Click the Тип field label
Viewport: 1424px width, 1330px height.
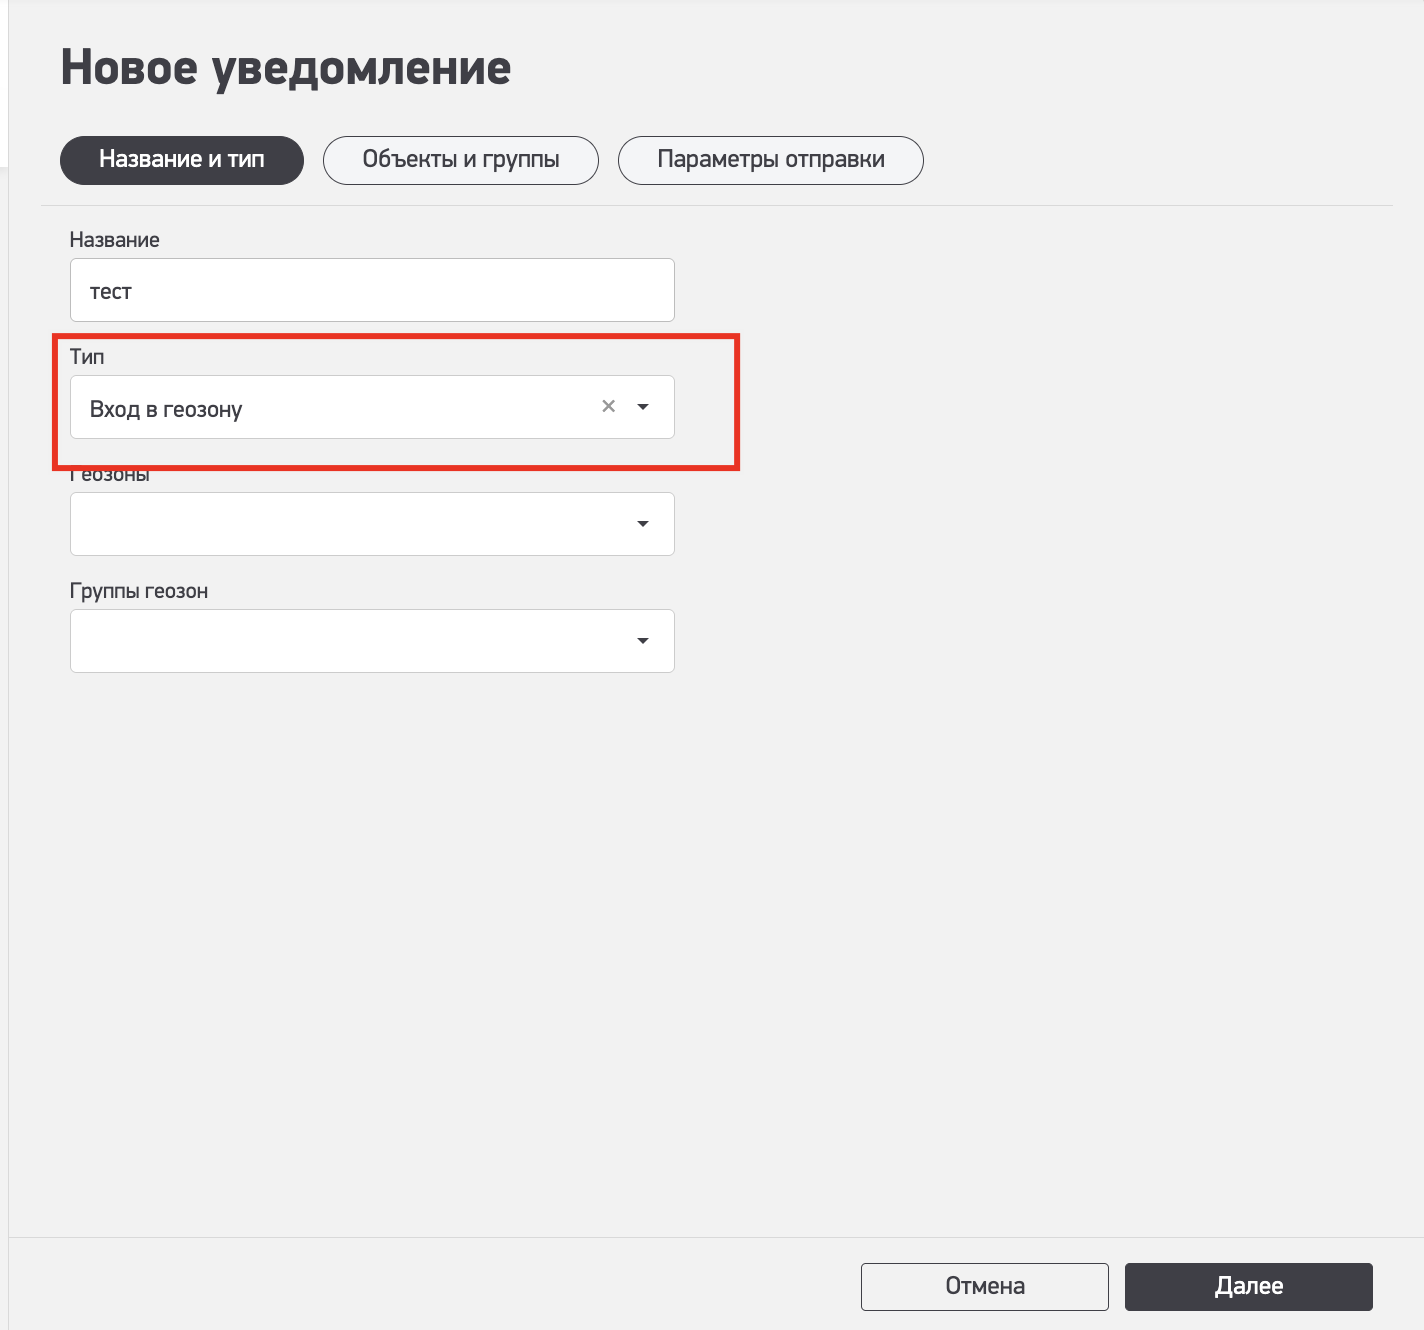pos(87,357)
